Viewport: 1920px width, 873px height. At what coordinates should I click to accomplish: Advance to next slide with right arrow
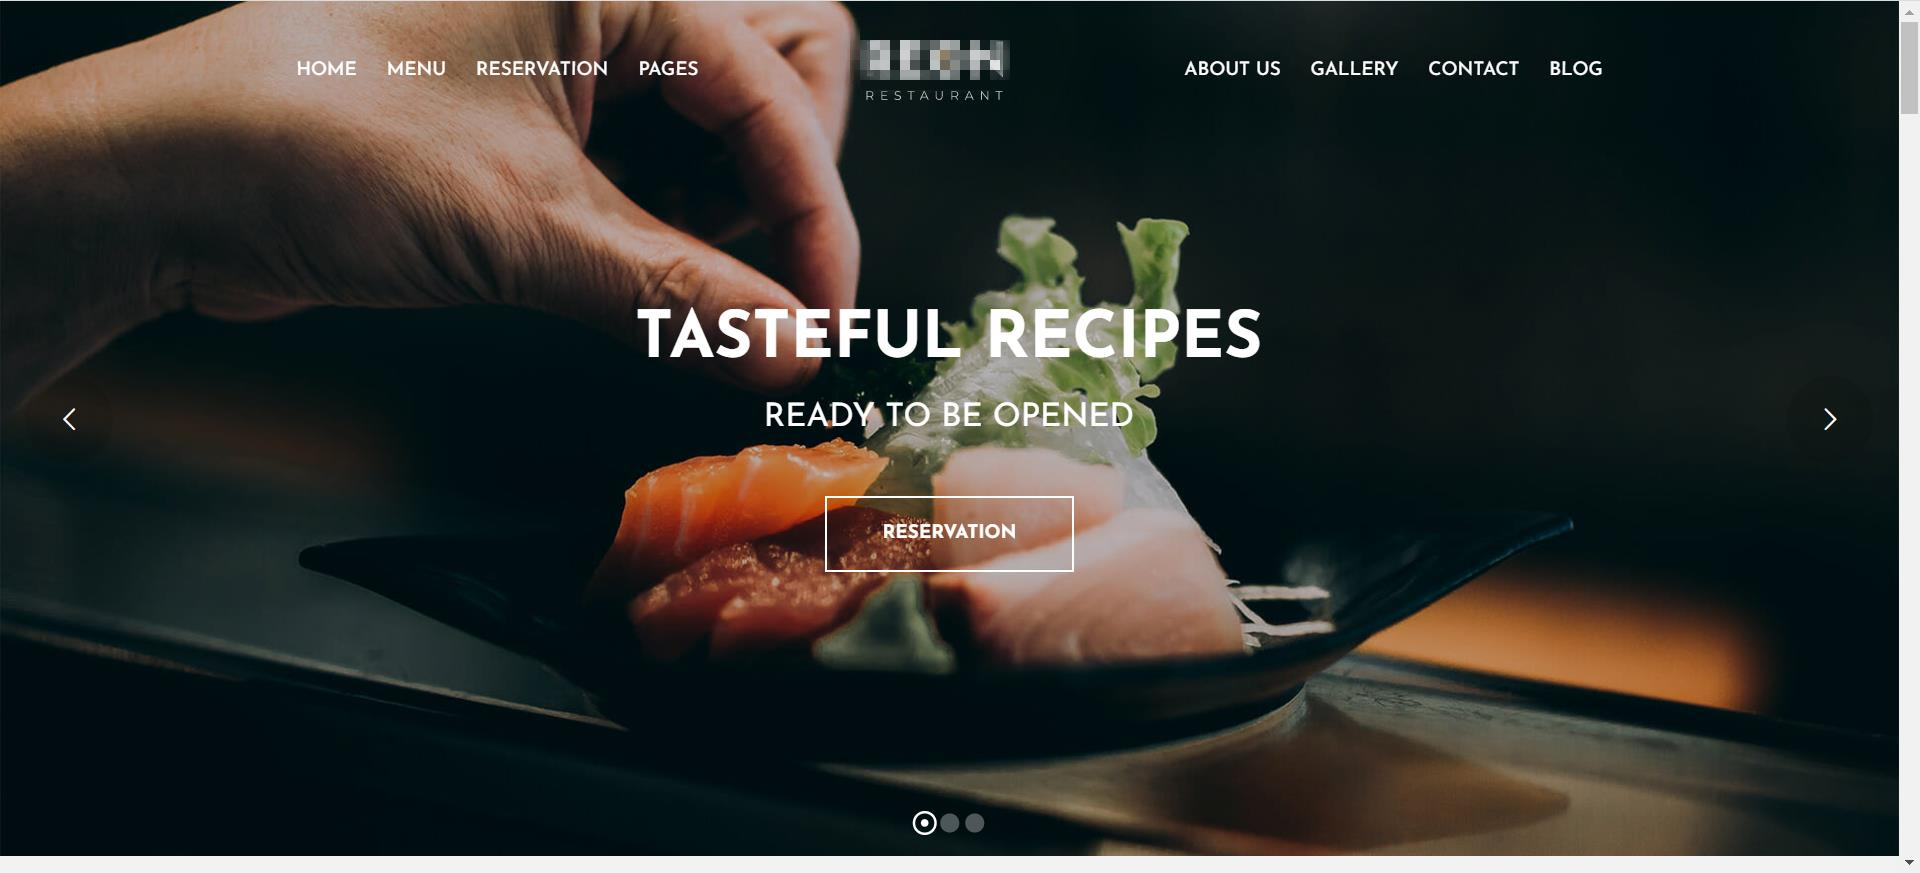1829,419
